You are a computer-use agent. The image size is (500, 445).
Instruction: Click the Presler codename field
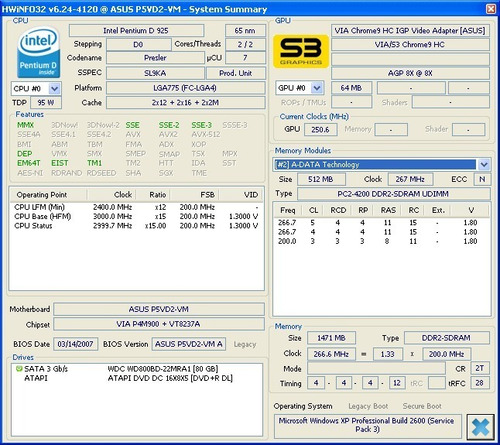pos(155,58)
